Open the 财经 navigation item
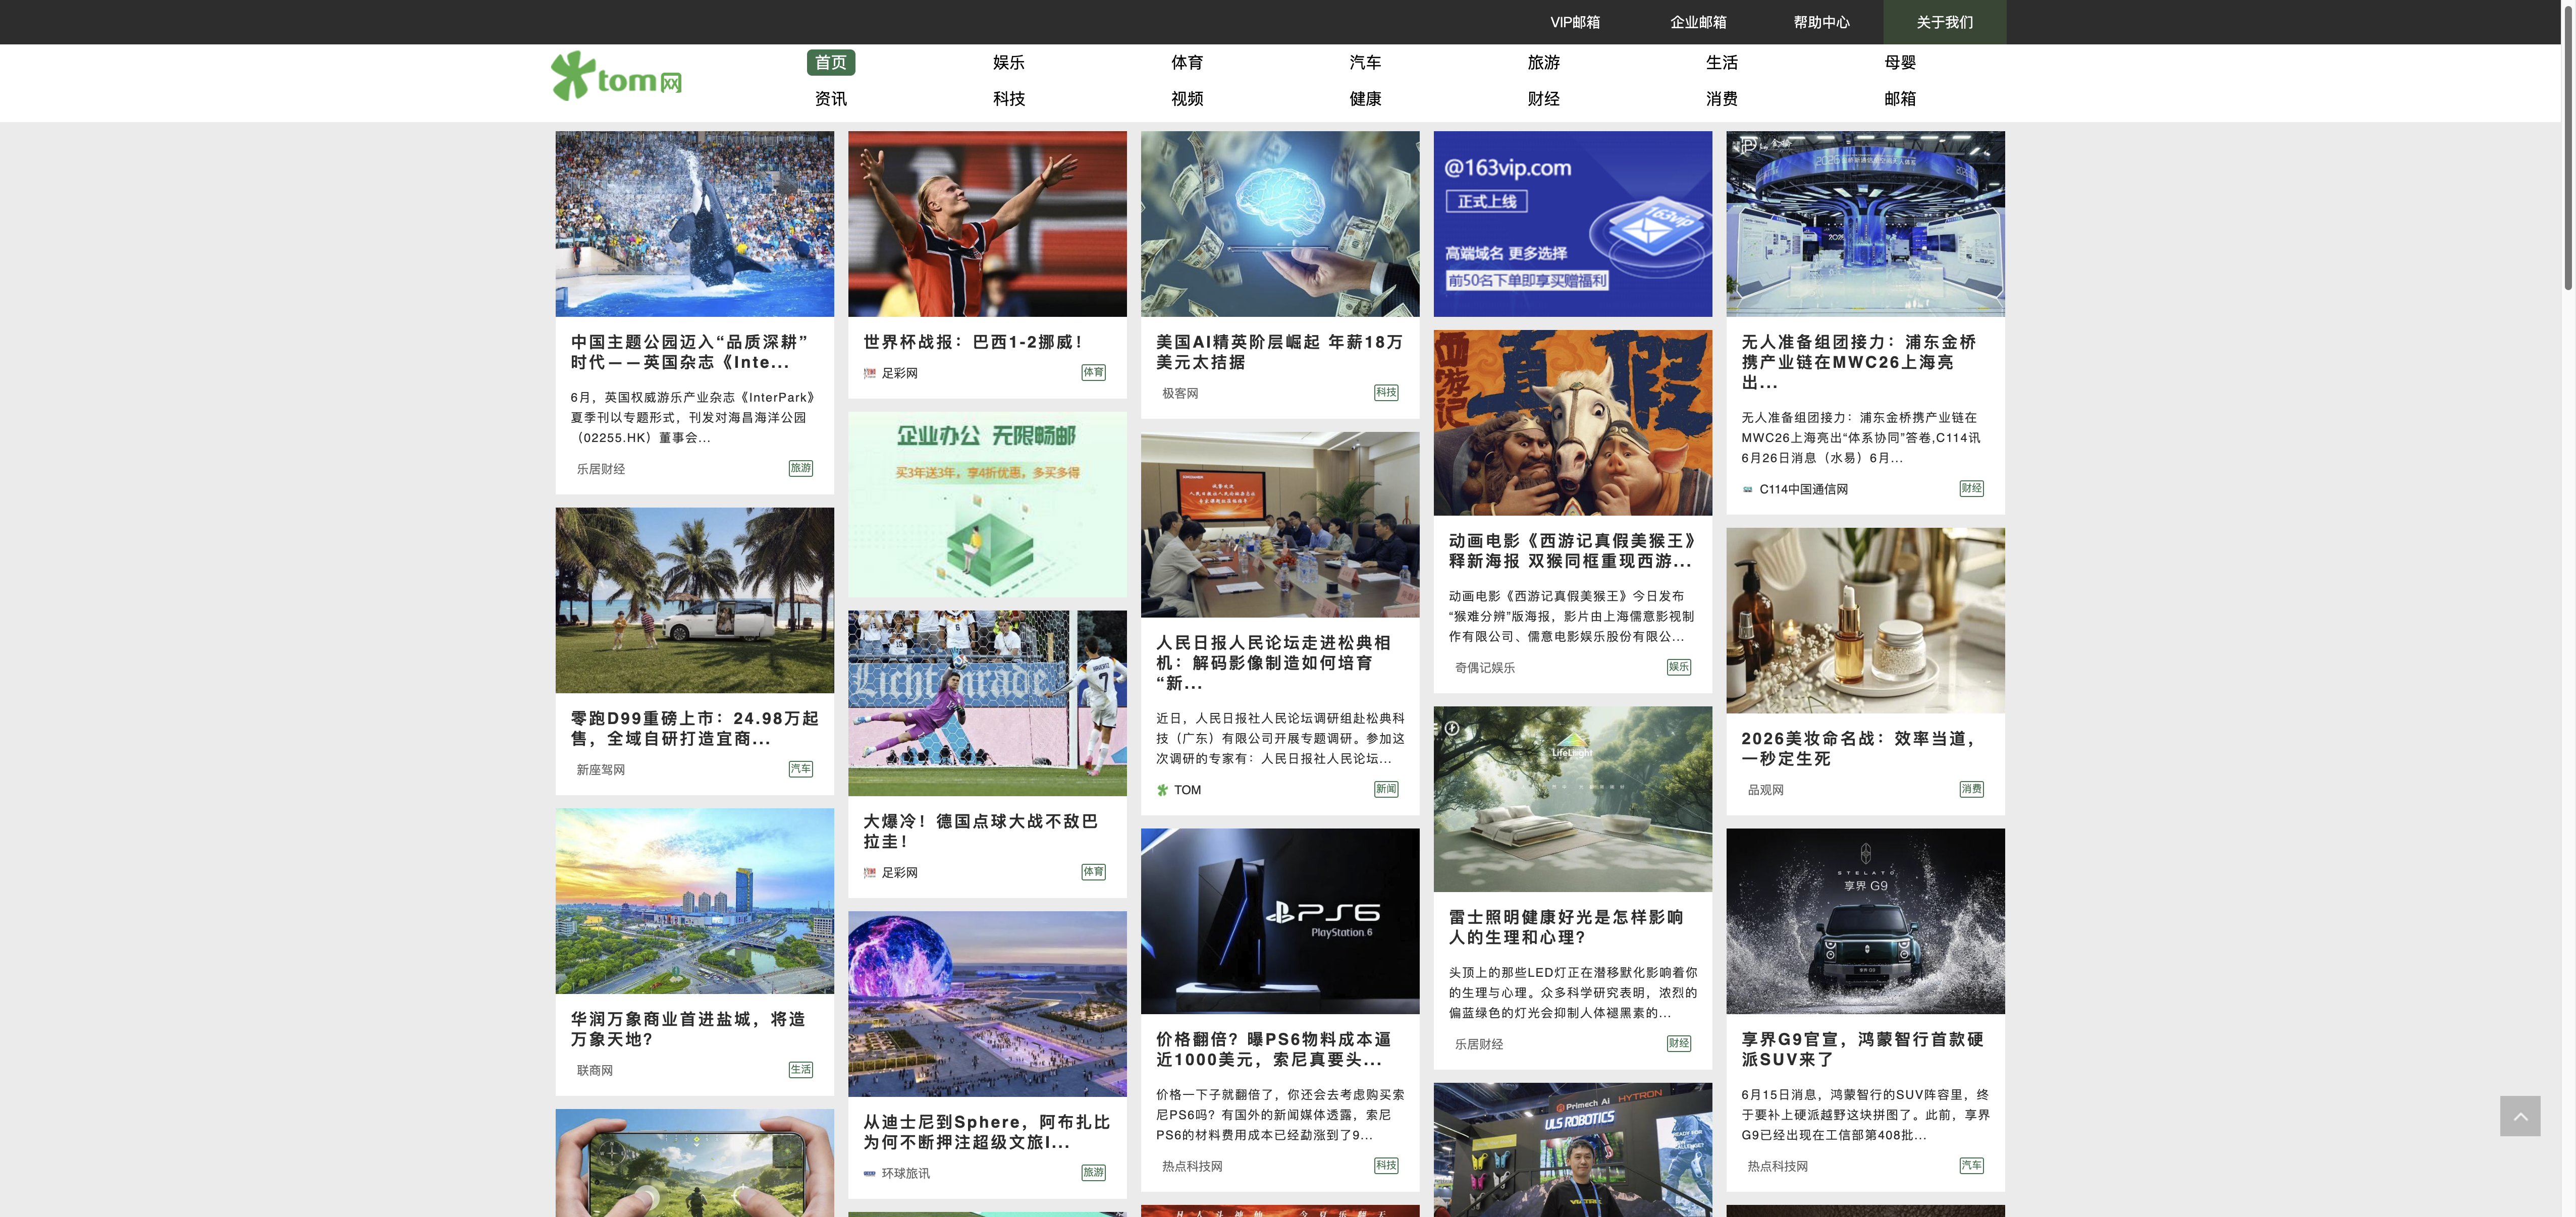Image resolution: width=2576 pixels, height=1217 pixels. pos(1543,98)
